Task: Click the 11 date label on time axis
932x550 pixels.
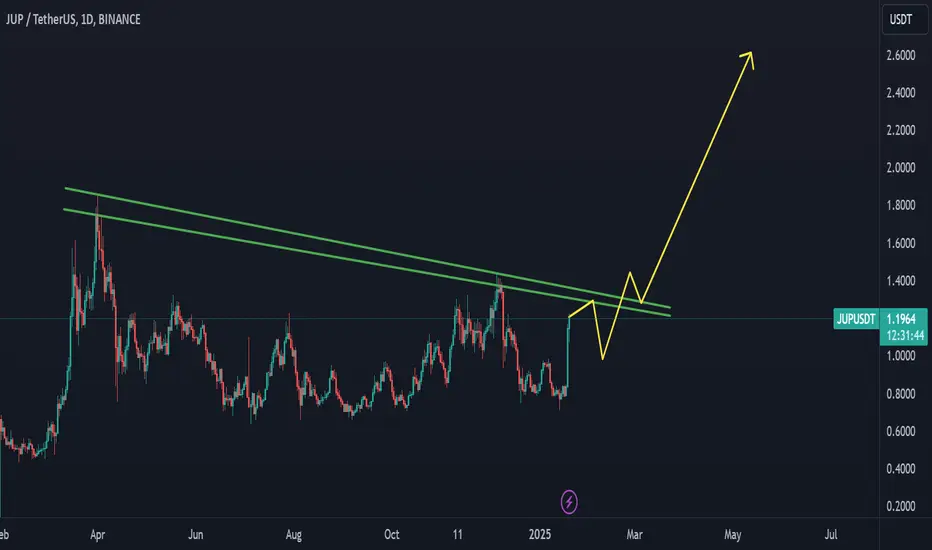Action: [x=457, y=535]
